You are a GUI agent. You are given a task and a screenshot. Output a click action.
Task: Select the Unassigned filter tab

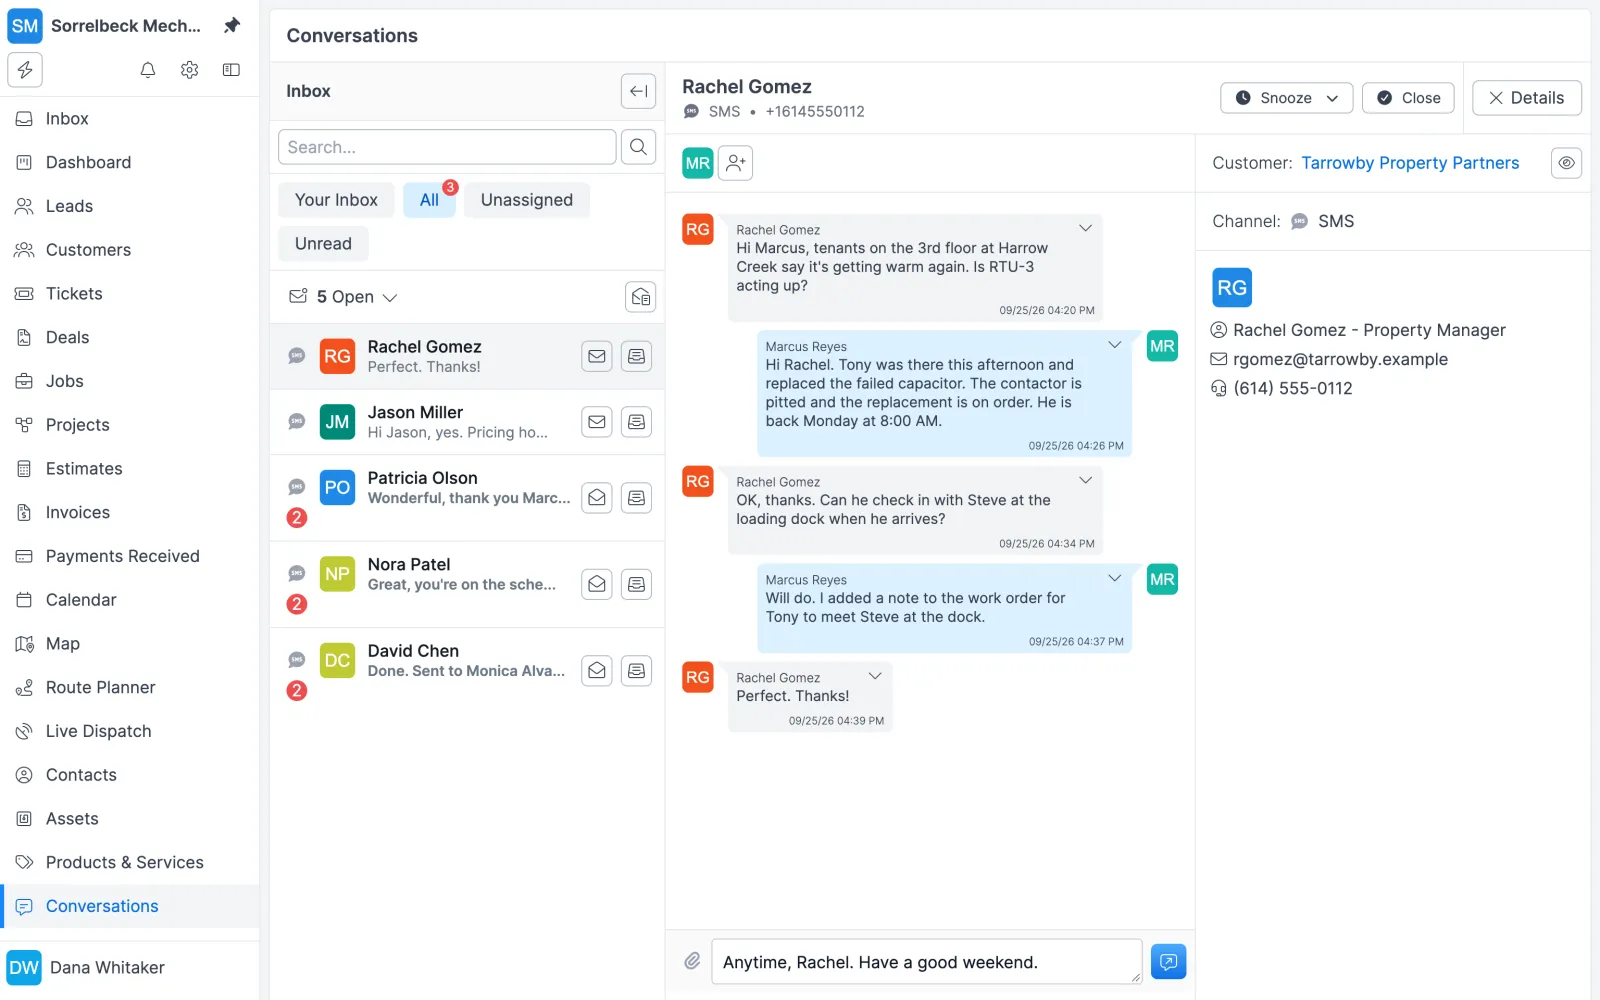click(x=527, y=200)
